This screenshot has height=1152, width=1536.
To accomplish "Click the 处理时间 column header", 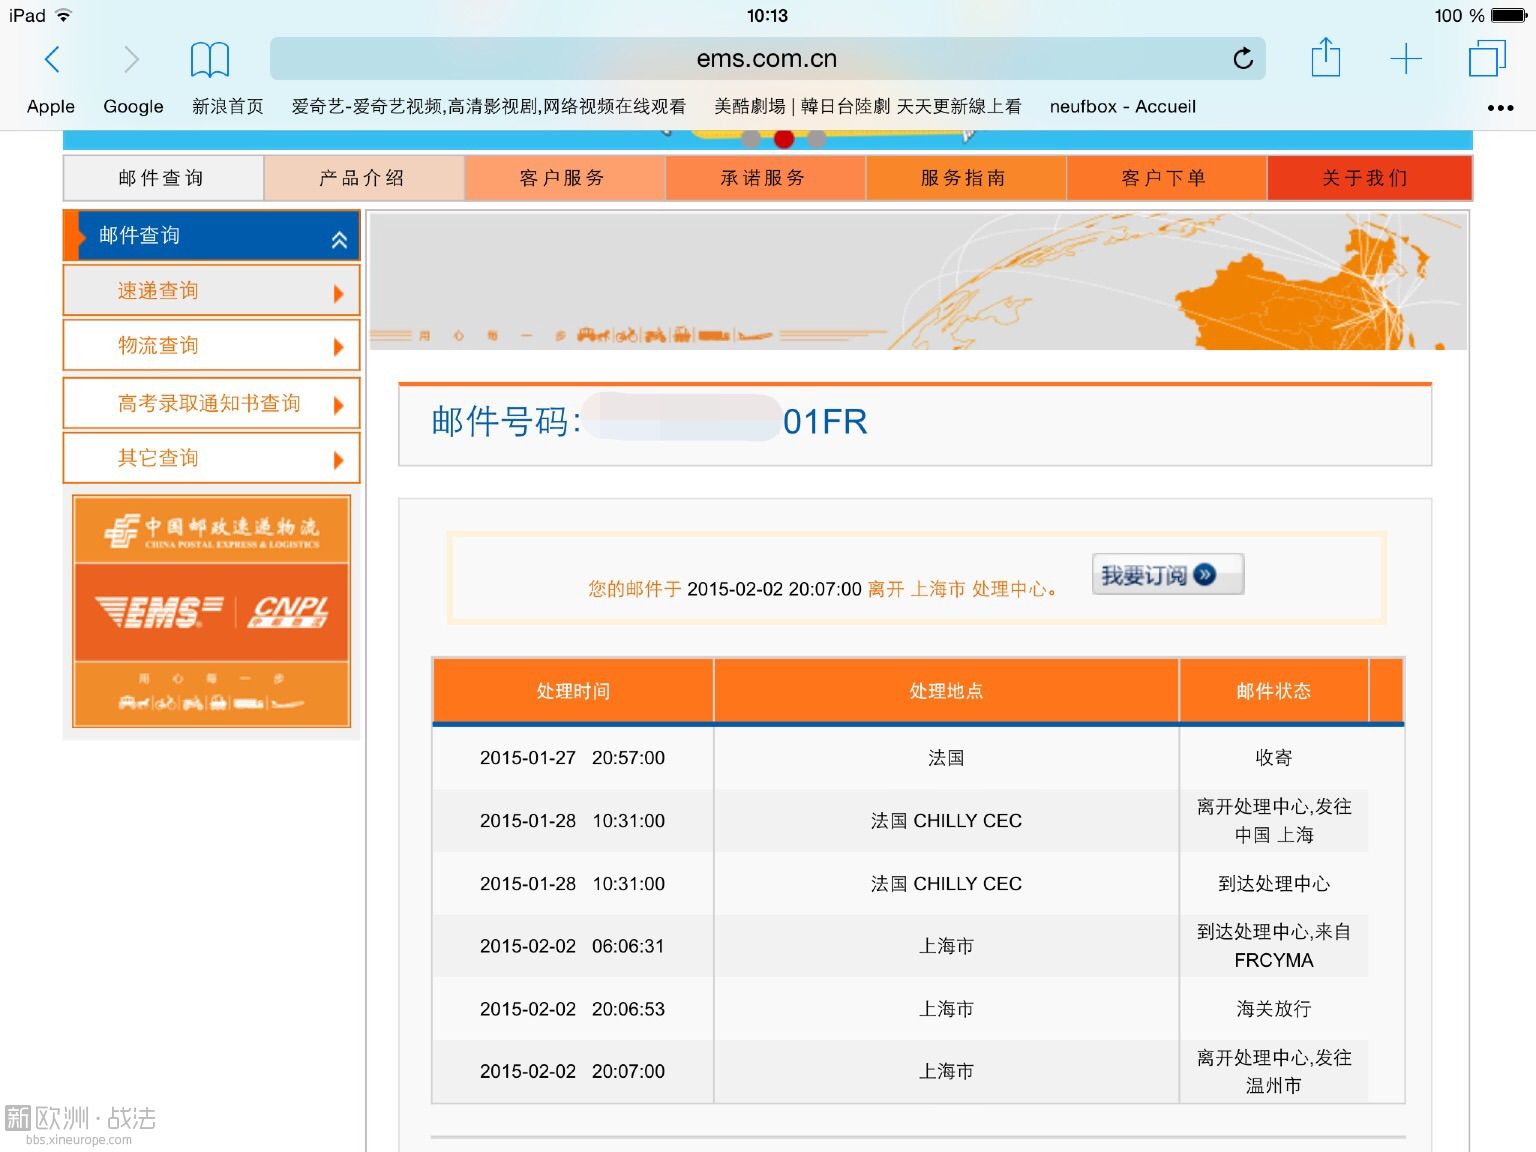I will [x=573, y=691].
